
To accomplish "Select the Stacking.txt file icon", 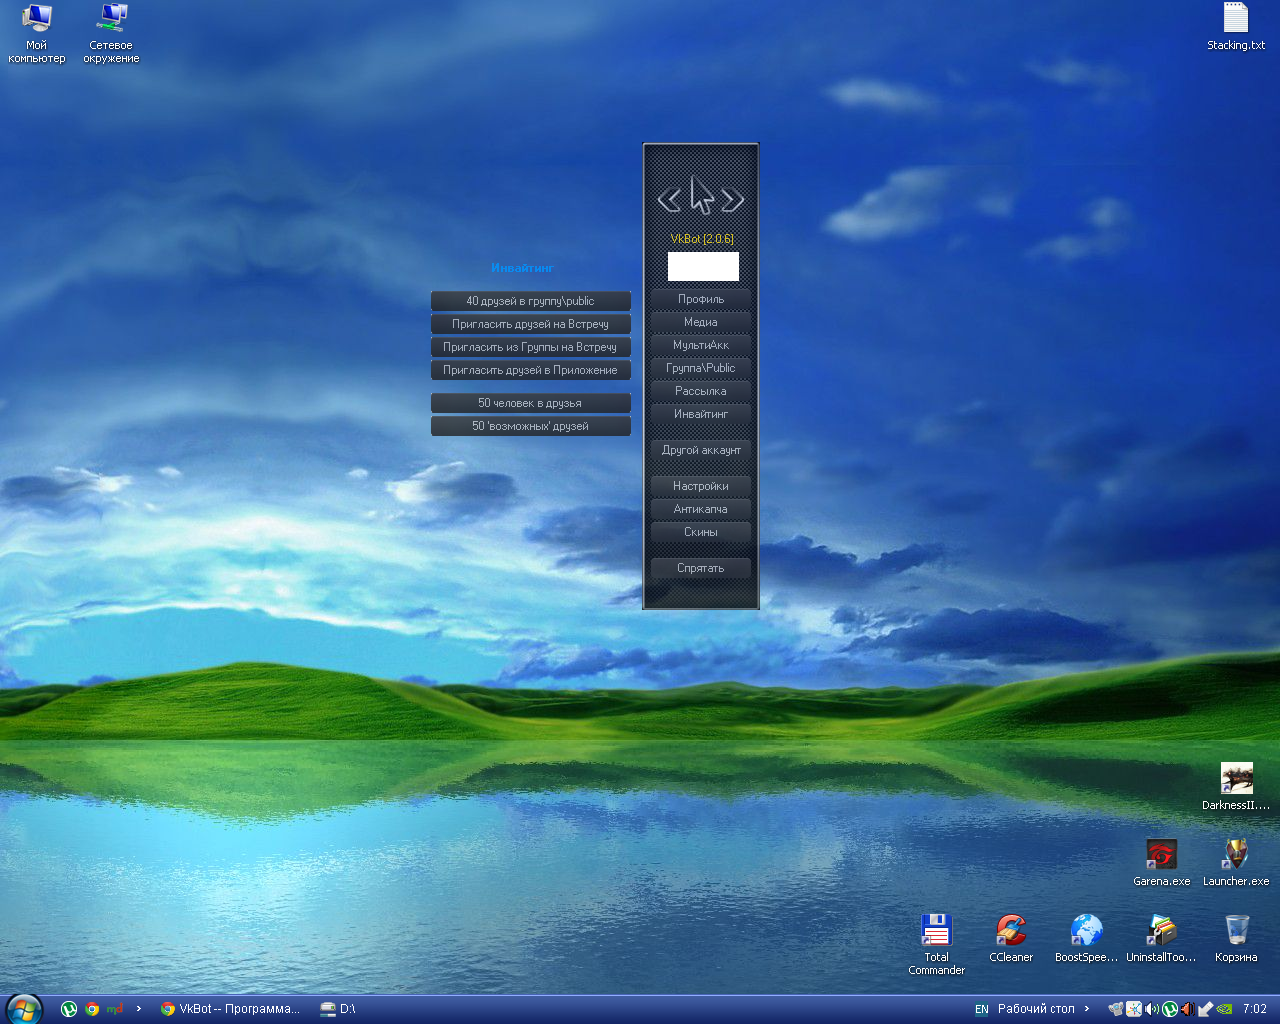I will [1236, 19].
